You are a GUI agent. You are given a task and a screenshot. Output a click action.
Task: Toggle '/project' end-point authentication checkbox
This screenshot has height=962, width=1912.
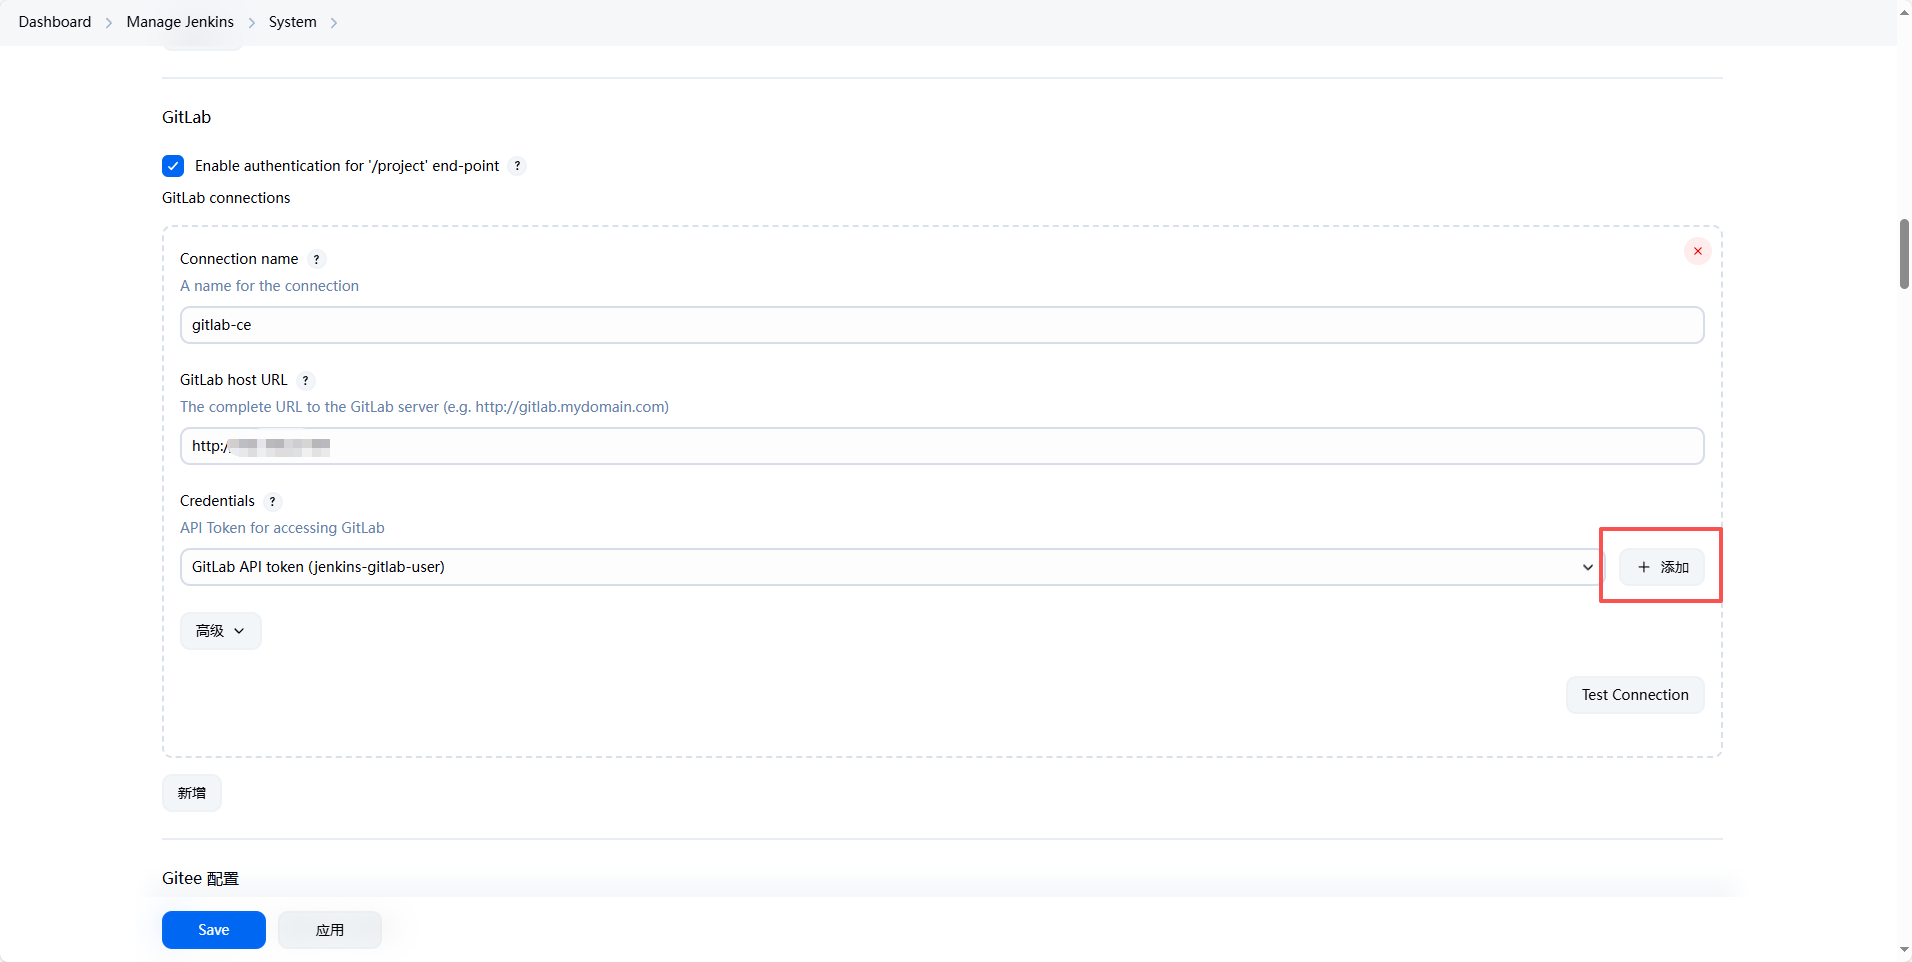click(x=173, y=166)
